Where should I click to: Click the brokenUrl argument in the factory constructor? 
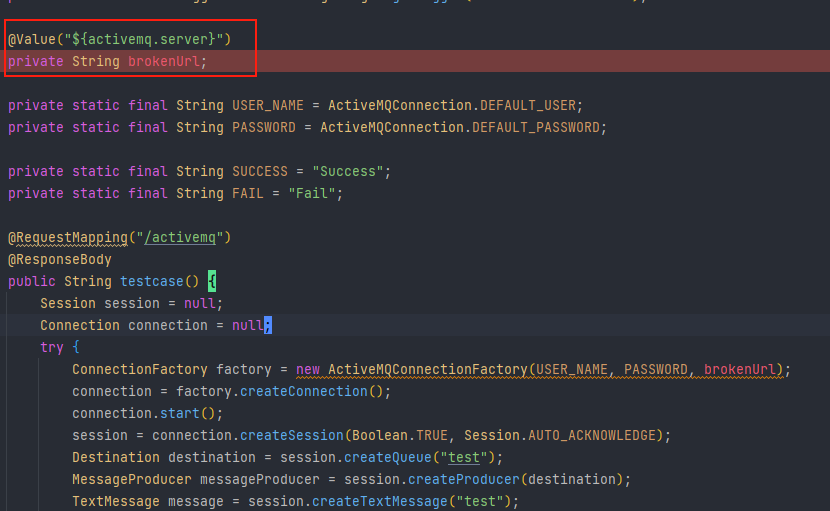[x=739, y=370]
